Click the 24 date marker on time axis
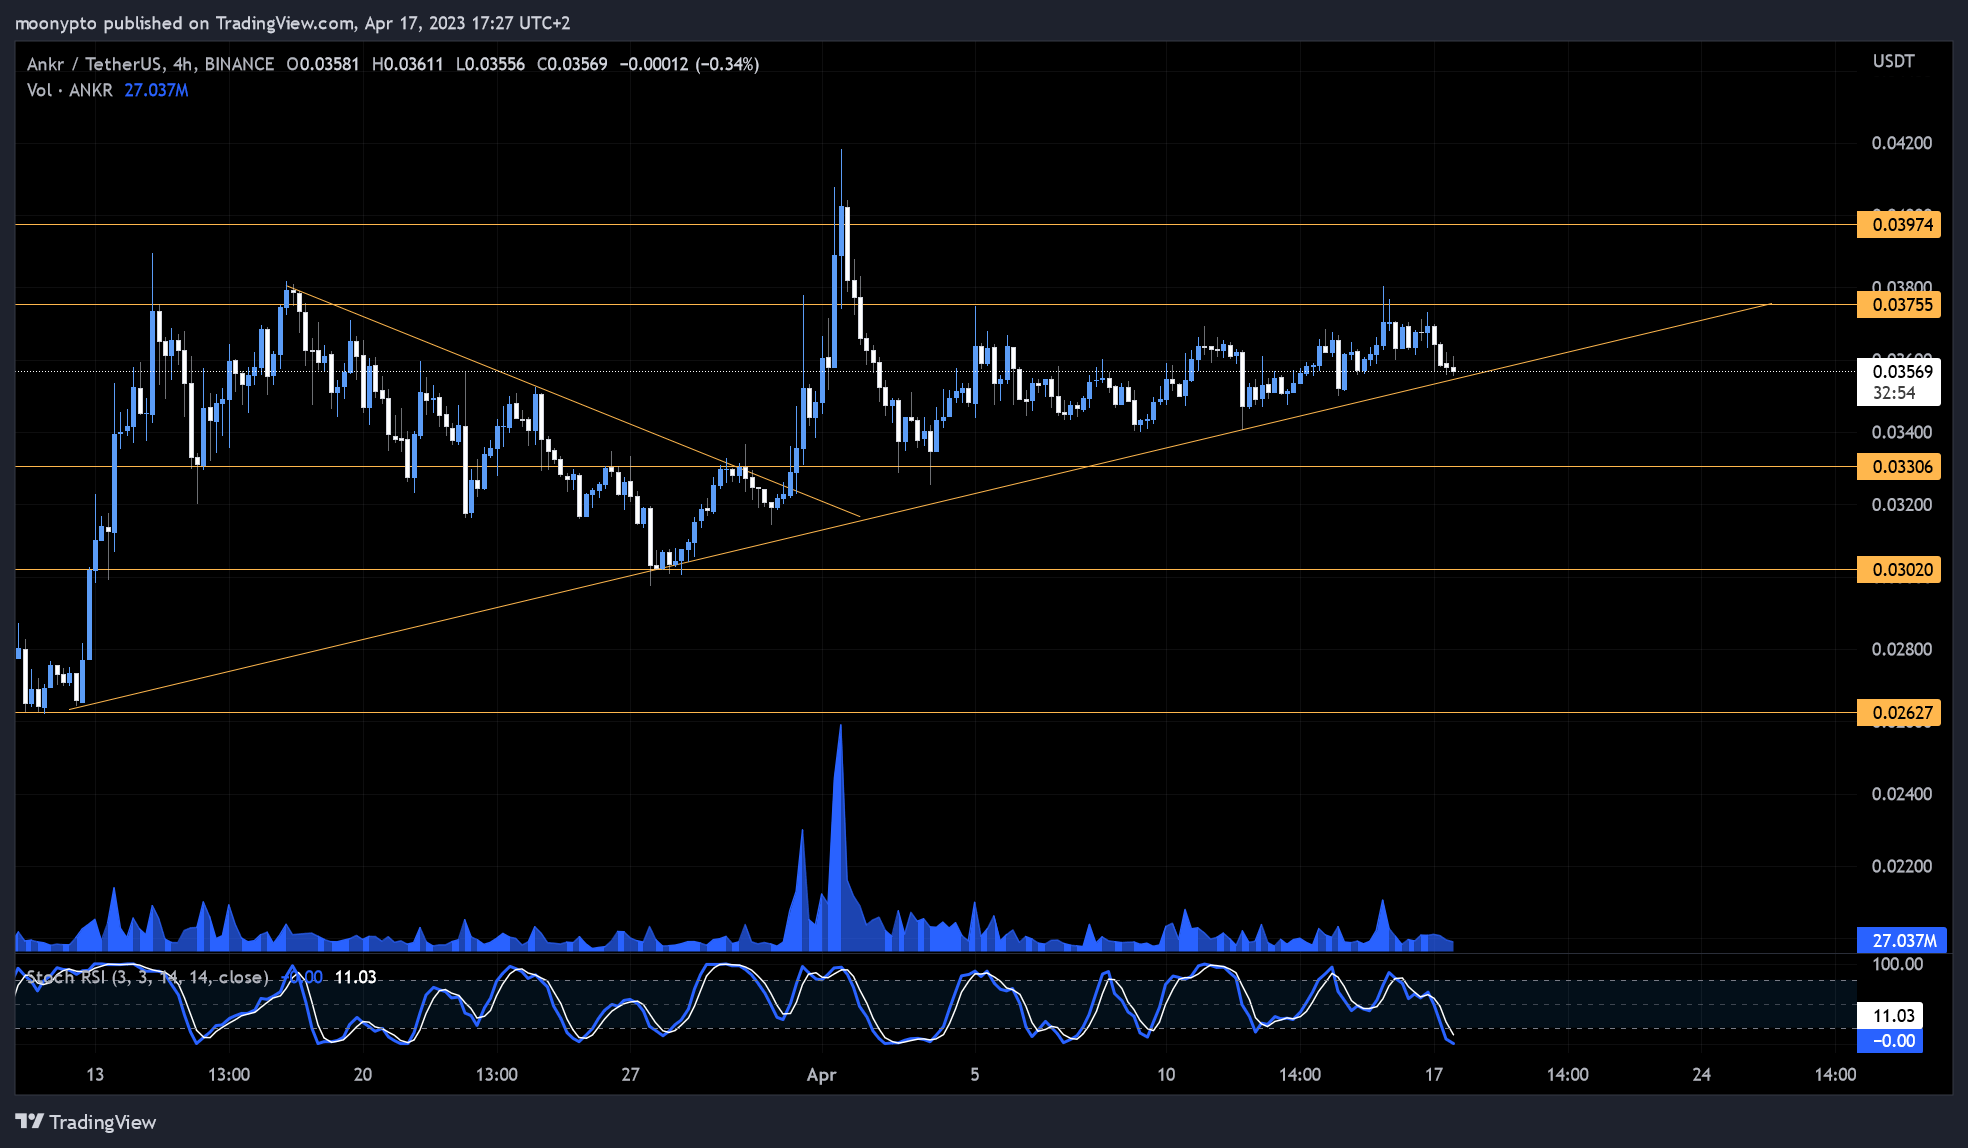 [1702, 1075]
